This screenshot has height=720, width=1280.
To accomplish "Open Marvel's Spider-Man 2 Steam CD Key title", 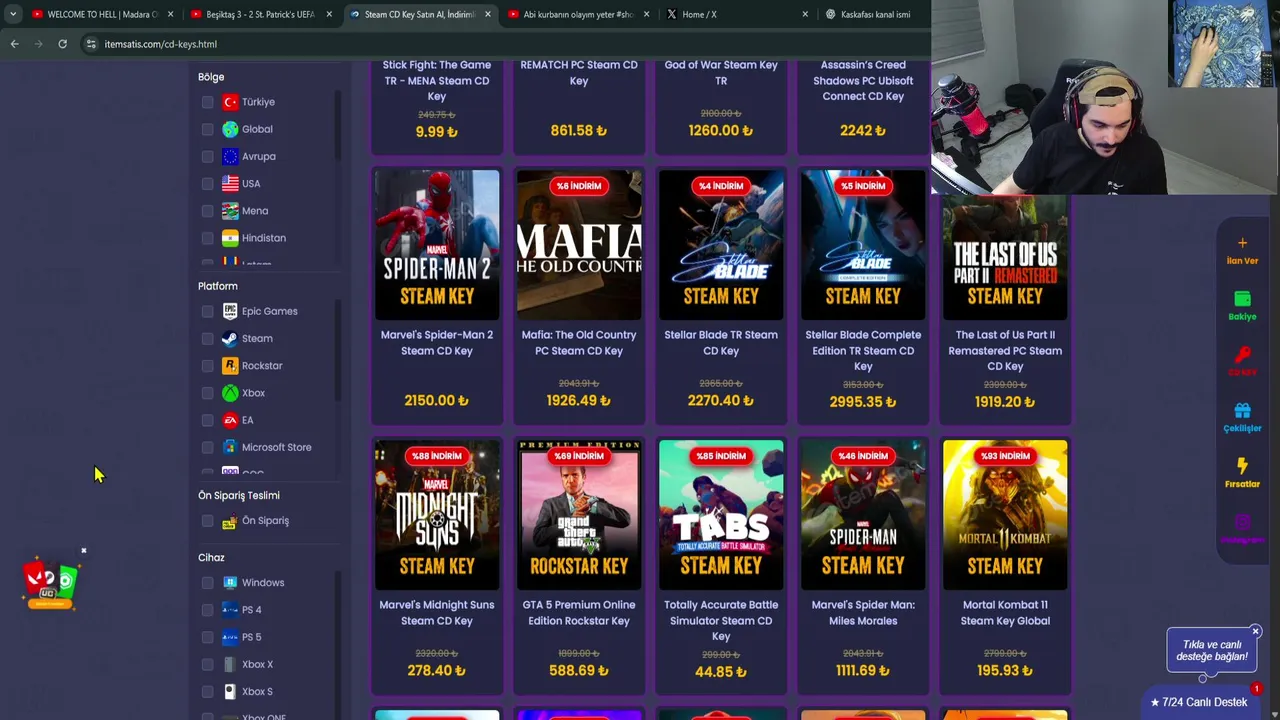I will (x=437, y=343).
